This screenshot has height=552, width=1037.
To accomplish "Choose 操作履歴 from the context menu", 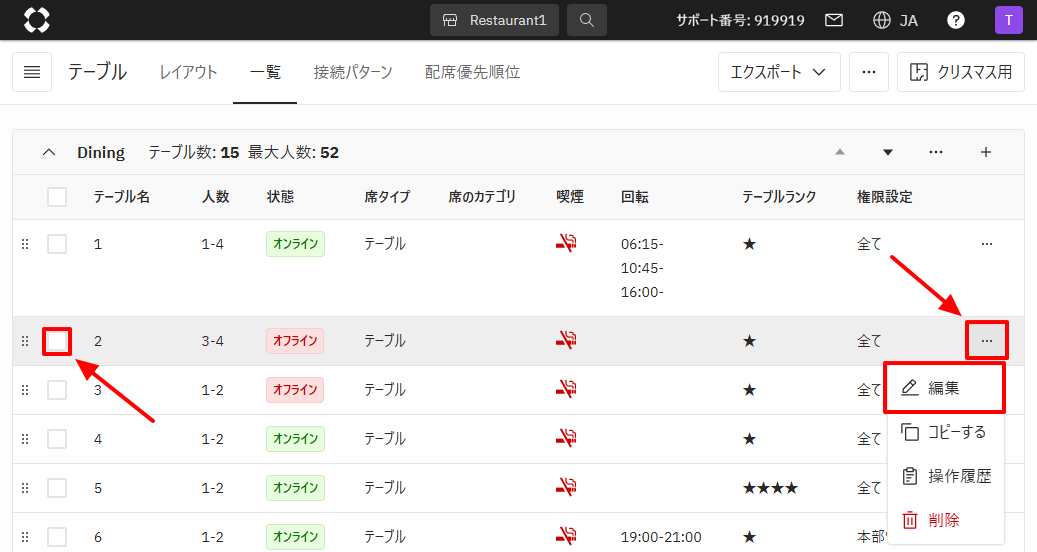I will 945,476.
